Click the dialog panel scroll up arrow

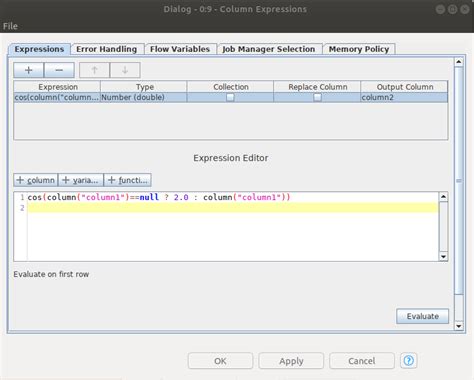(459, 62)
